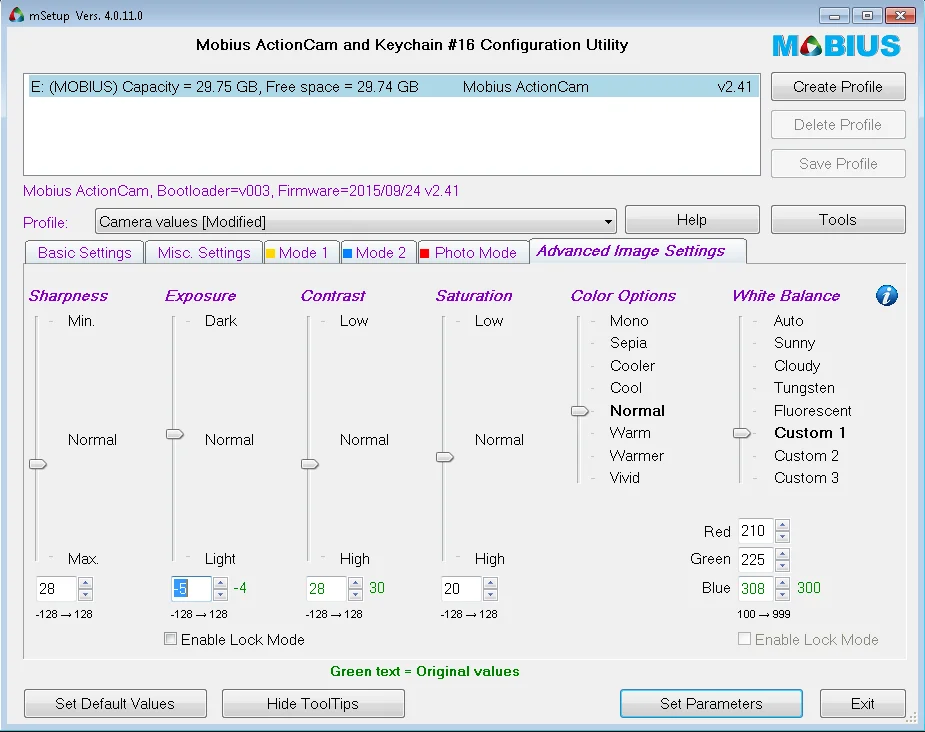Click the Hide ToolTips button
The image size is (925, 732).
313,704
